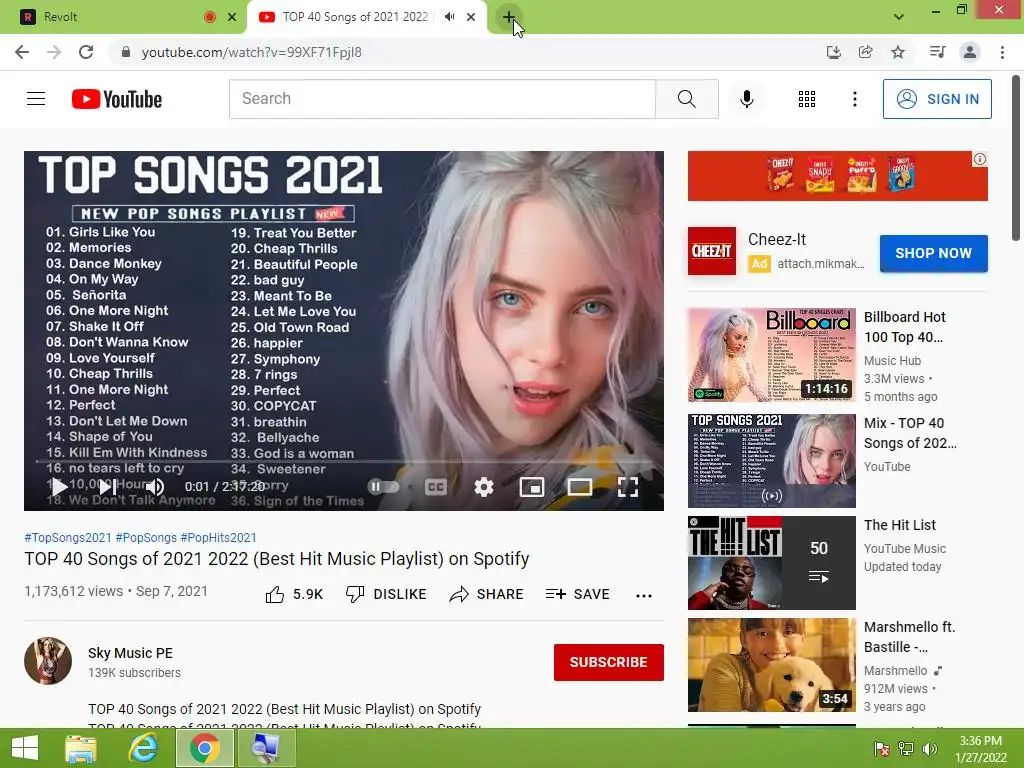Screen dimensions: 1024x768
Task: Open Mix - TOP 40 Songs thumbnail
Action: (x=771, y=460)
